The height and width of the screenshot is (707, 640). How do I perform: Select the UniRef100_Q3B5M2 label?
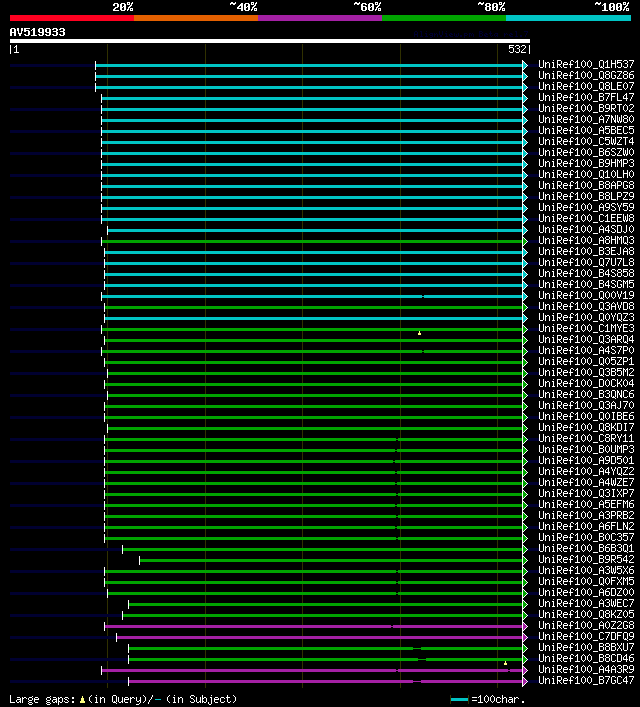pyautogui.click(x=586, y=372)
